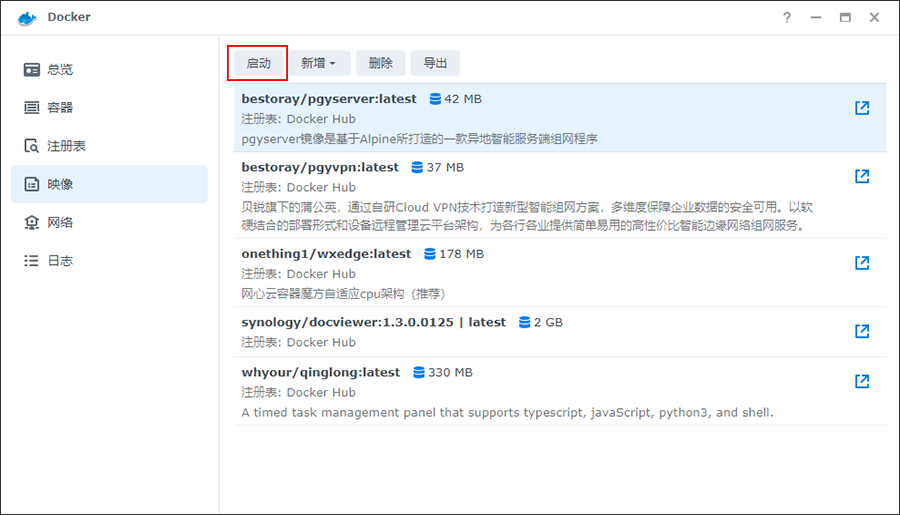
Task: Click the 2 GB size text
Action: pyautogui.click(x=548, y=322)
